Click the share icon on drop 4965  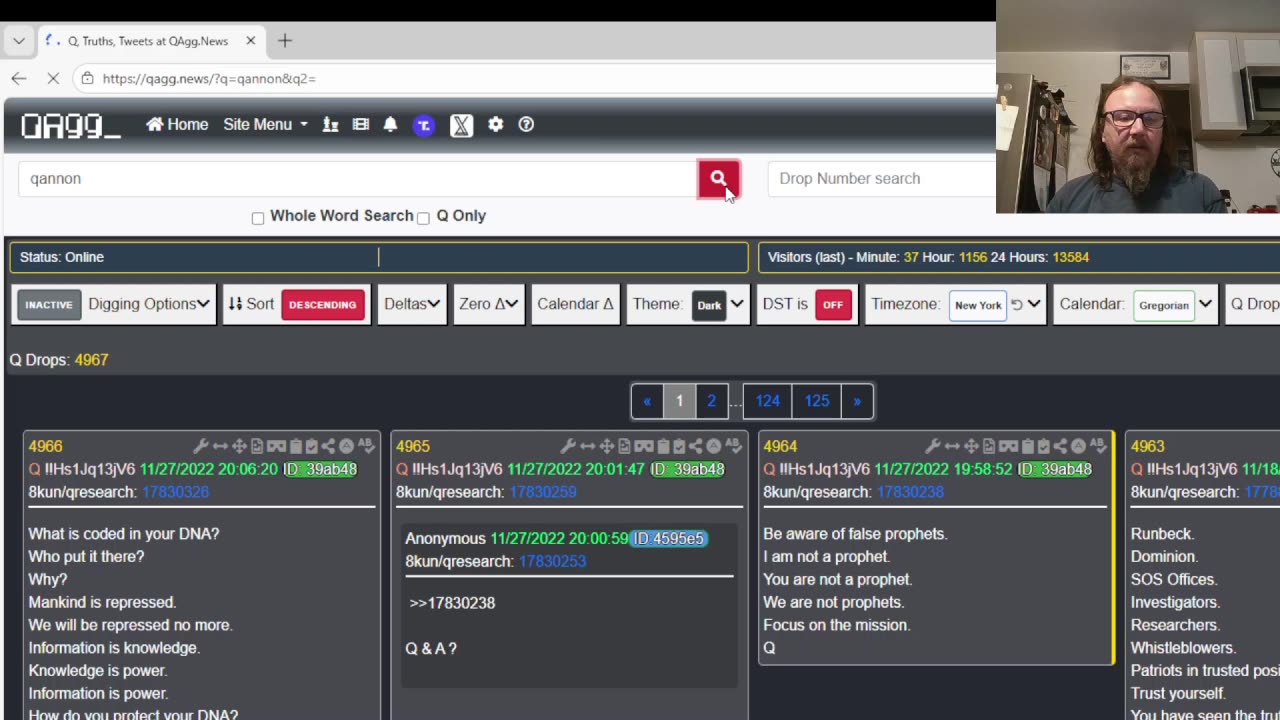[x=695, y=446]
